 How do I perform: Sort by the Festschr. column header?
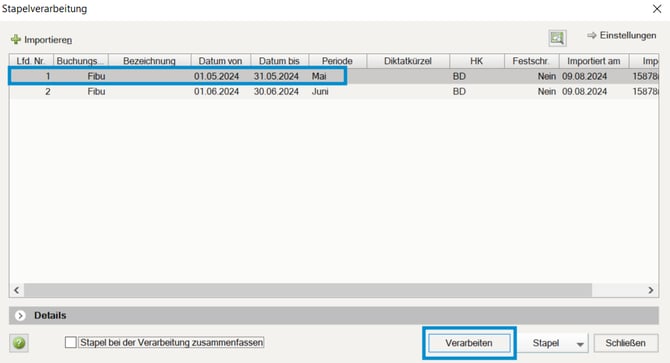(532, 61)
